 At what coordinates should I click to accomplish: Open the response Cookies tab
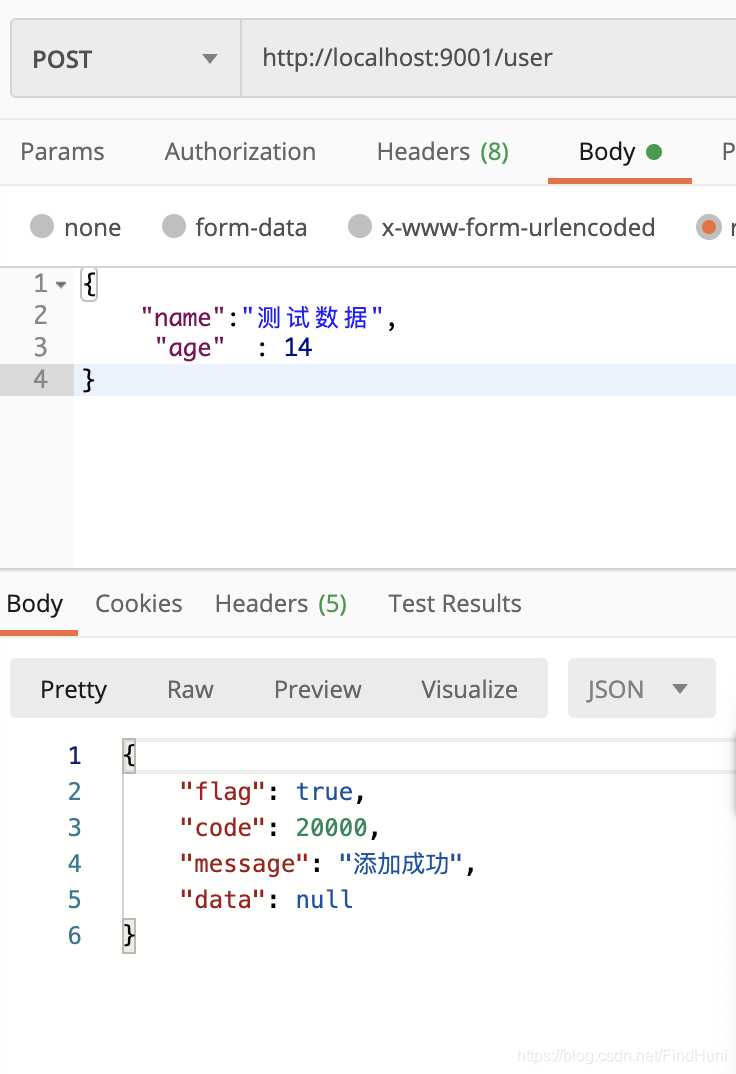[x=139, y=604]
